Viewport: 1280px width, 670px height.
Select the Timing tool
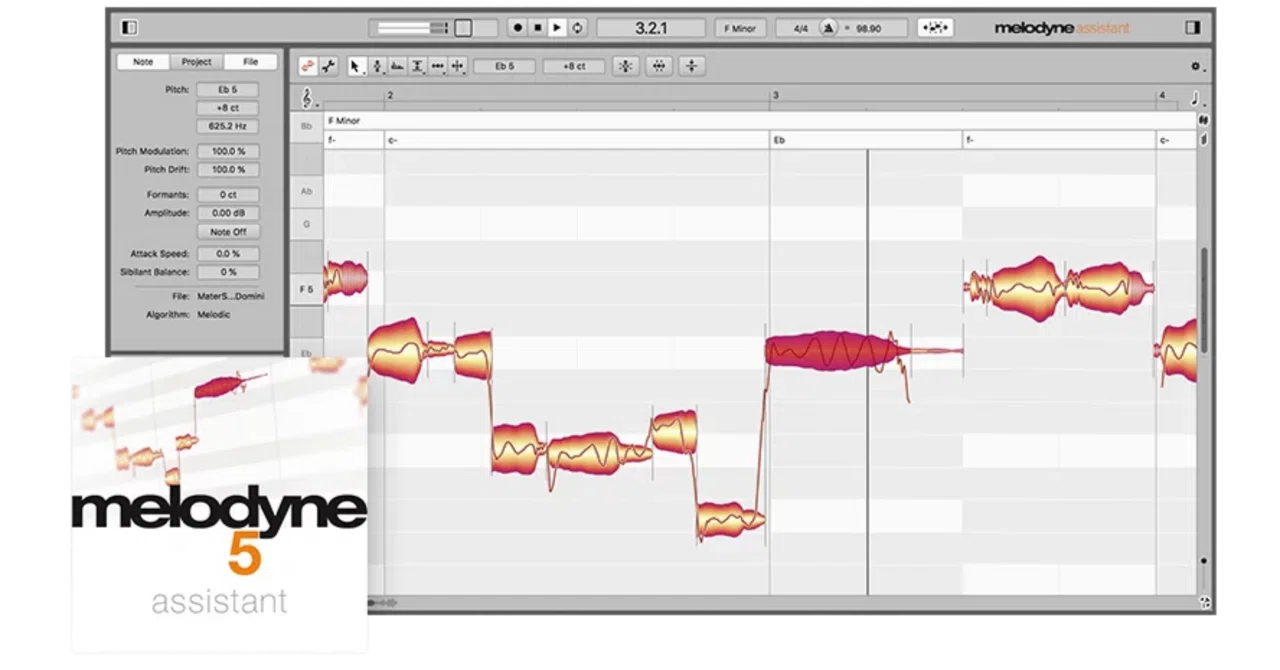click(x=438, y=66)
